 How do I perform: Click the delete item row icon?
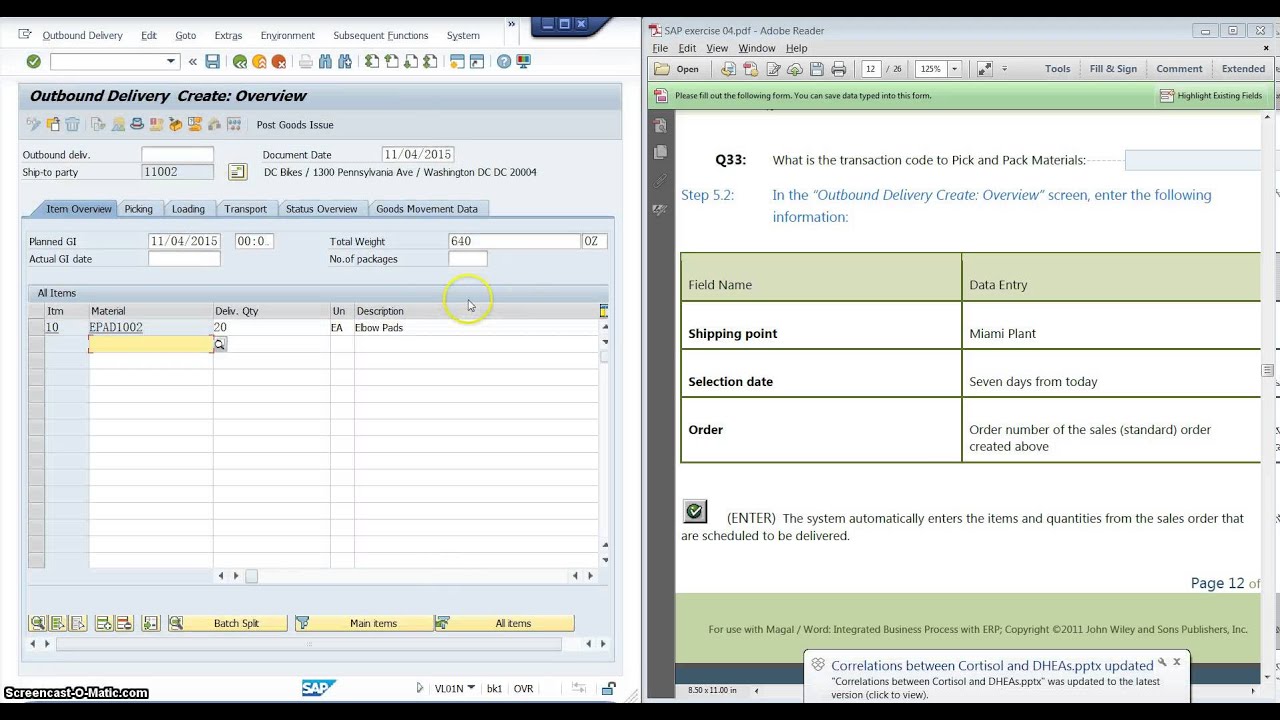(x=124, y=623)
